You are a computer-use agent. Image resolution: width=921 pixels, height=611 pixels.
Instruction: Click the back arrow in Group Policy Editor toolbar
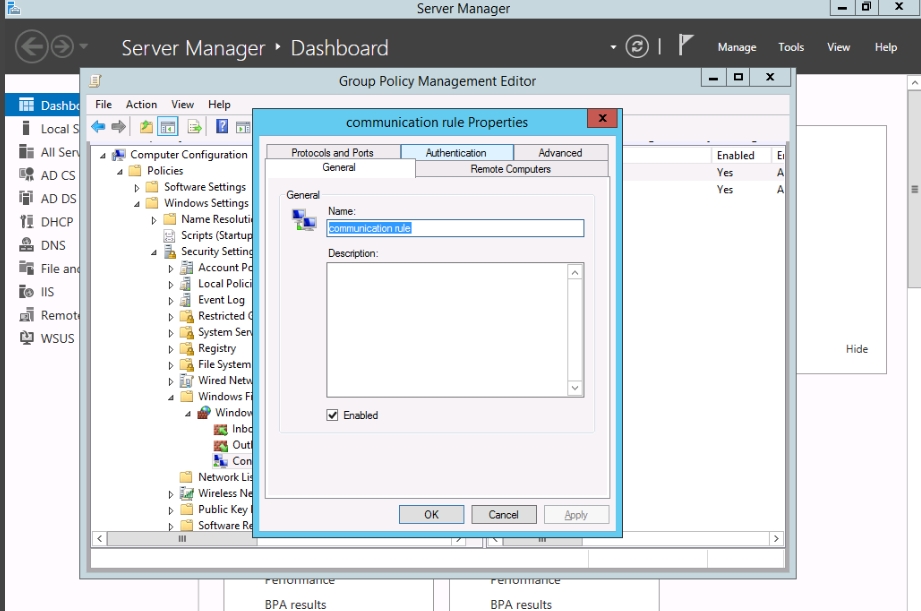(98, 126)
